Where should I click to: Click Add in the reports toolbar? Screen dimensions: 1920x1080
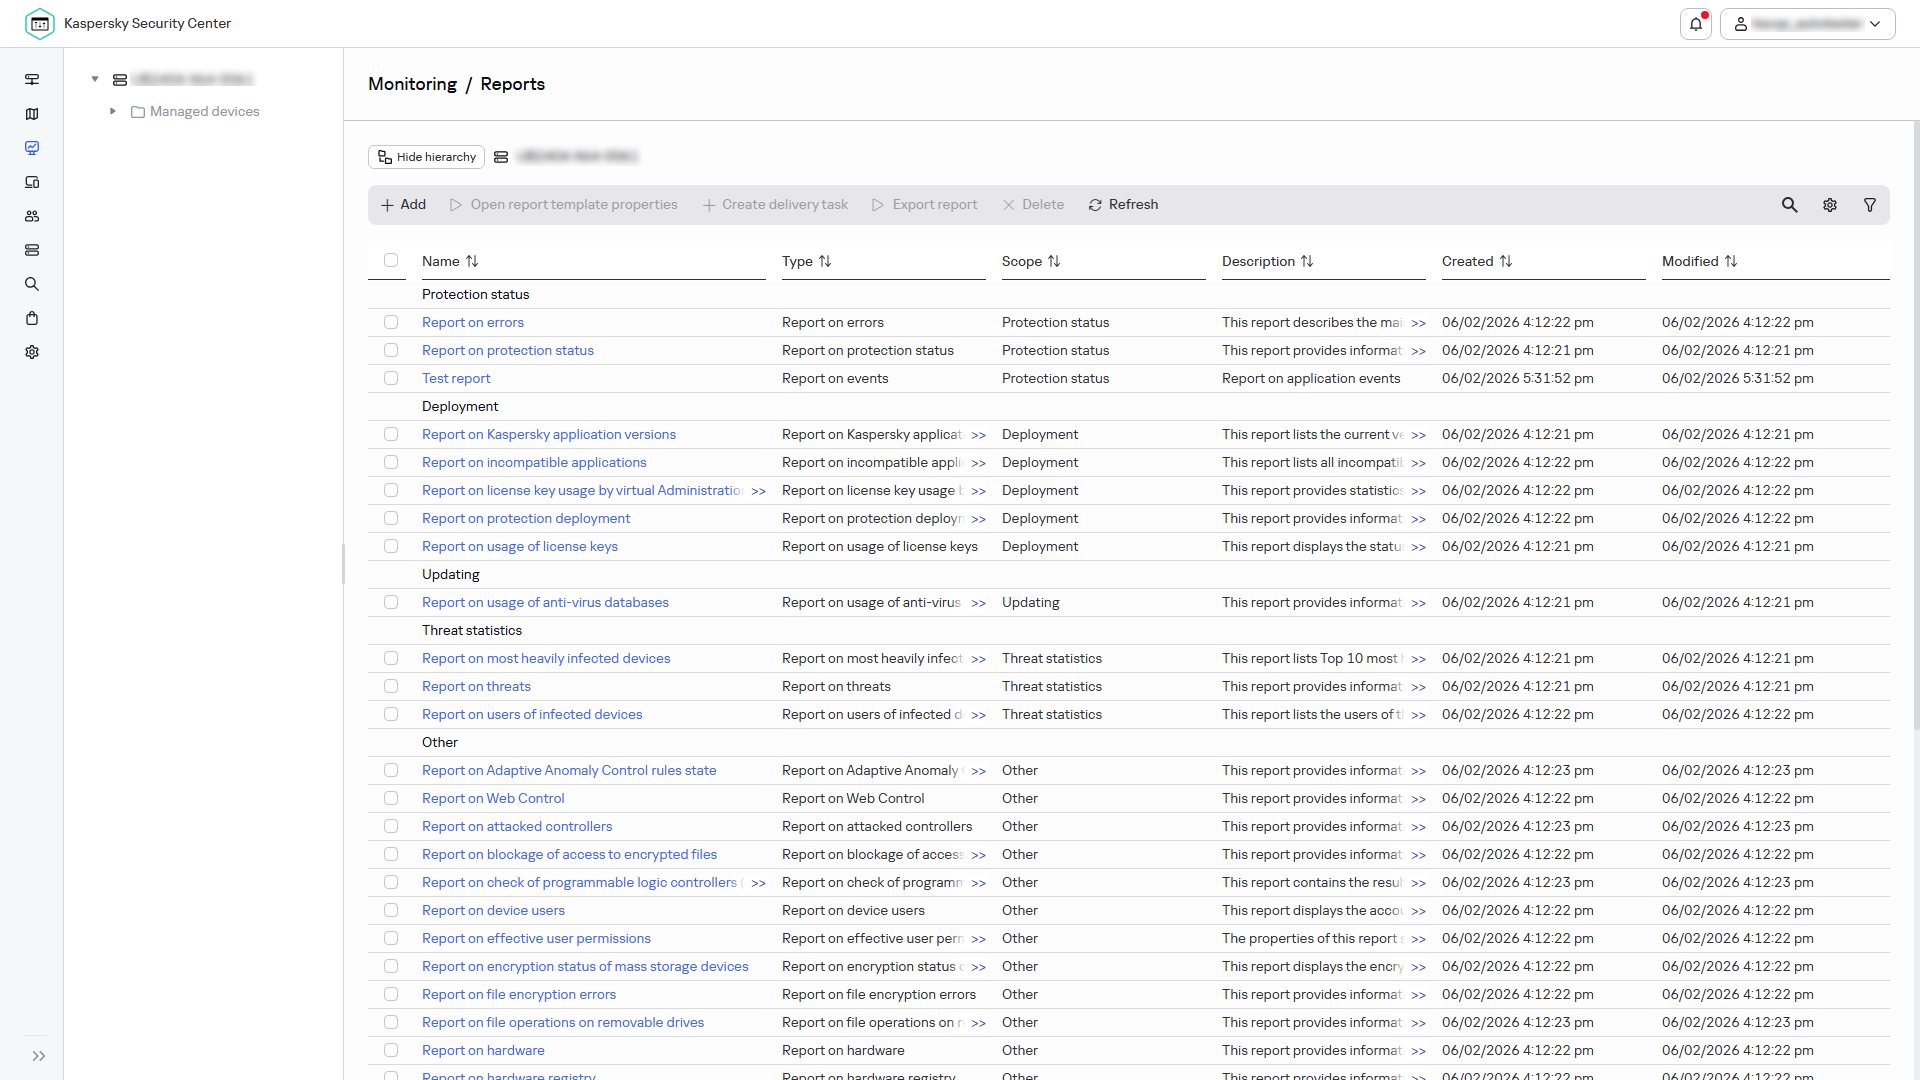pyautogui.click(x=404, y=205)
